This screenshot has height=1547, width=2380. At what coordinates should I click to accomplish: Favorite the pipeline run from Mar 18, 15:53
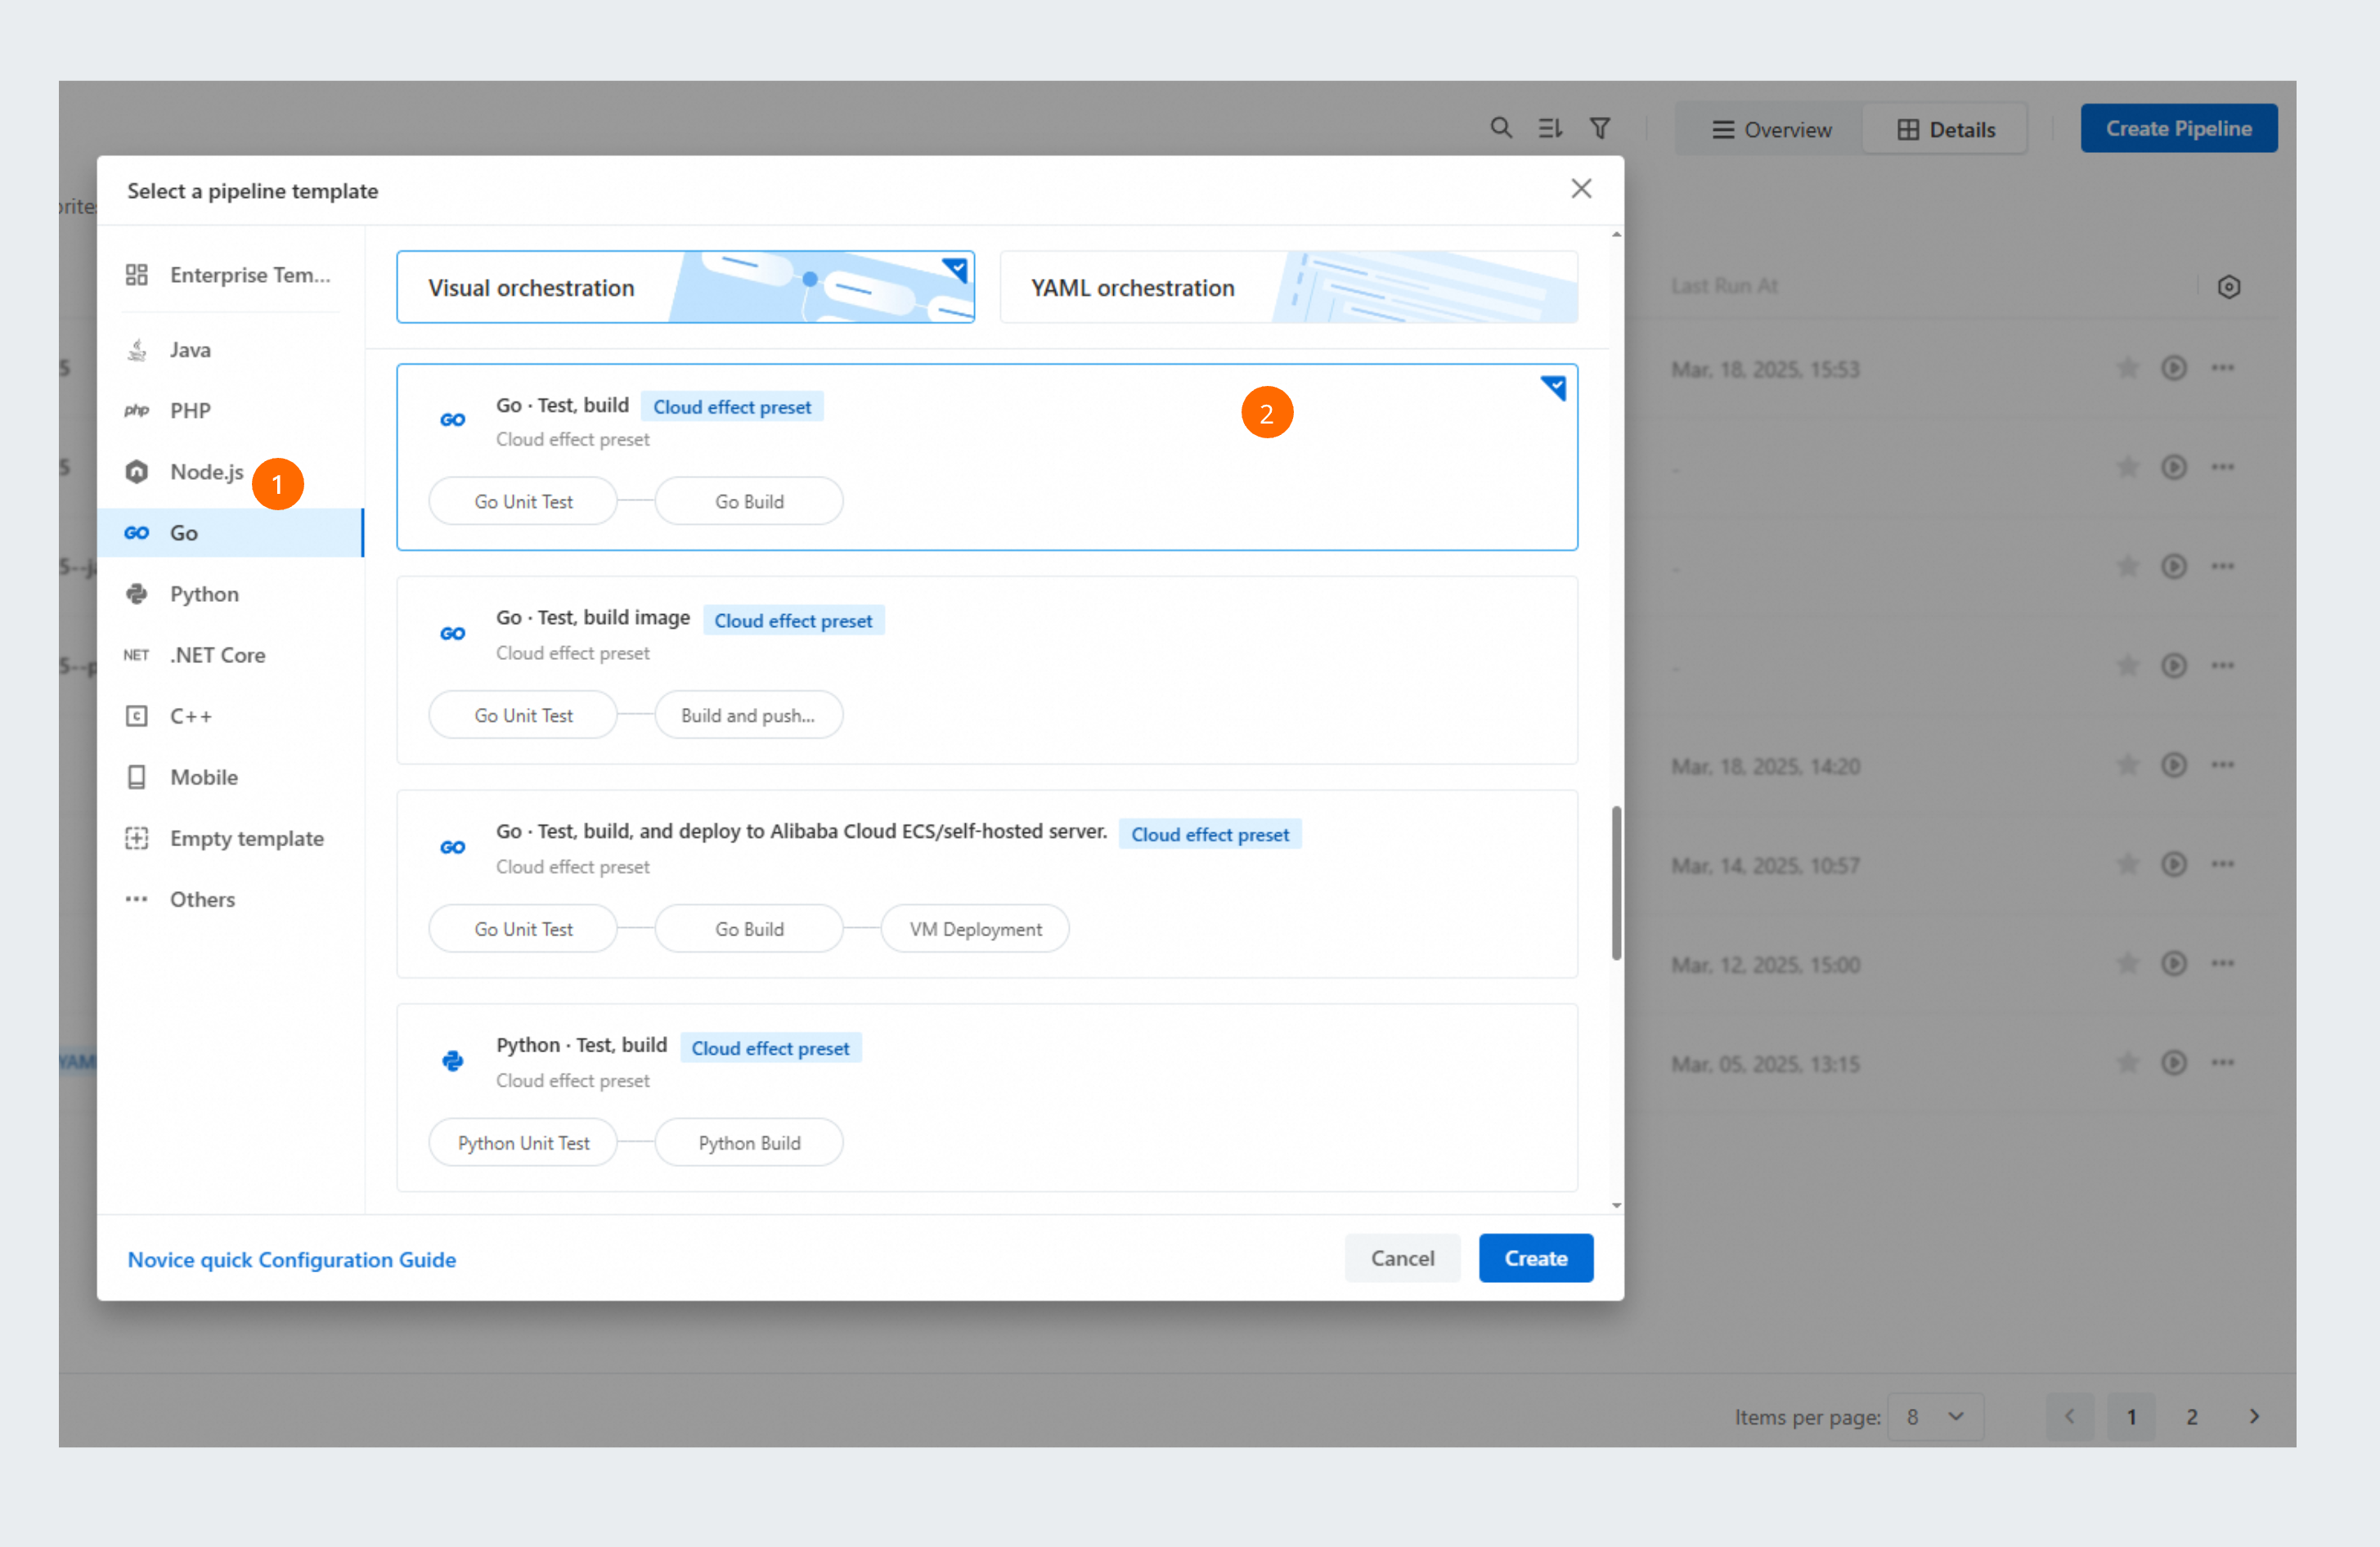[2128, 368]
